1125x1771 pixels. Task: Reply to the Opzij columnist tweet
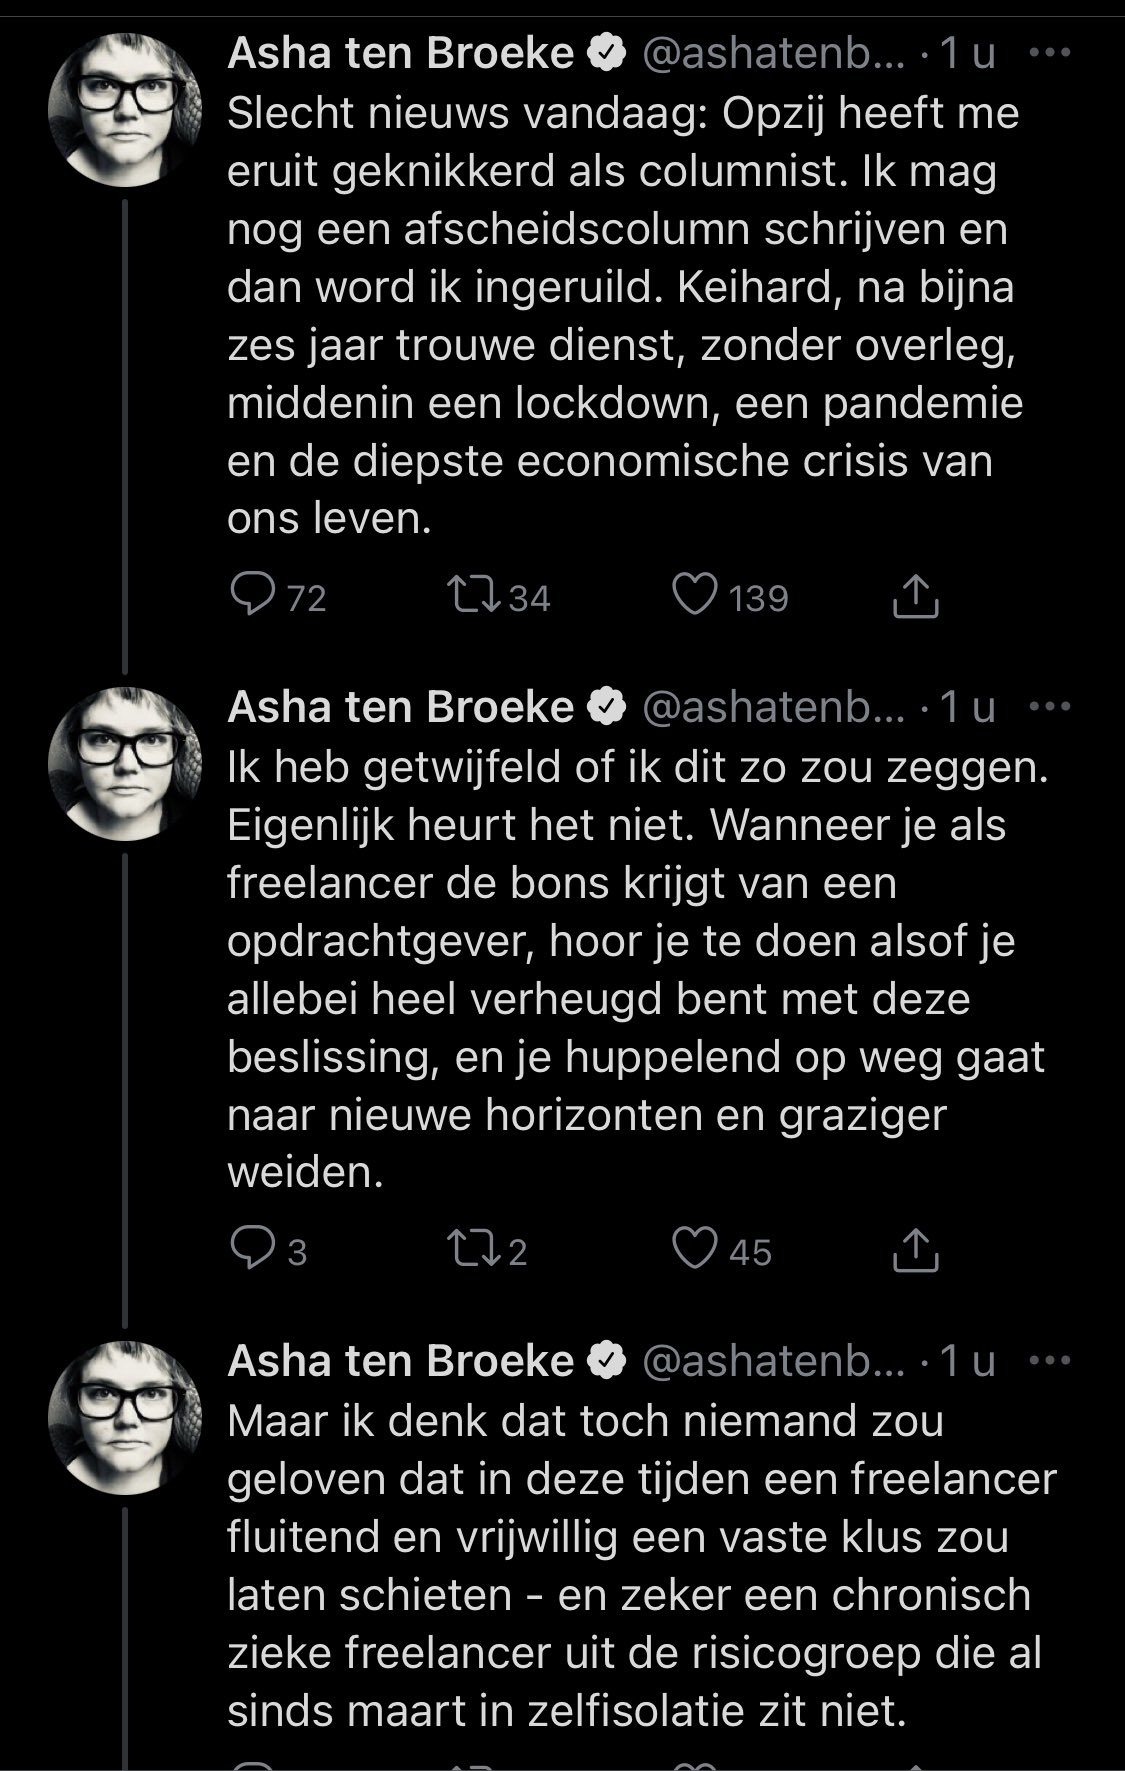(253, 596)
